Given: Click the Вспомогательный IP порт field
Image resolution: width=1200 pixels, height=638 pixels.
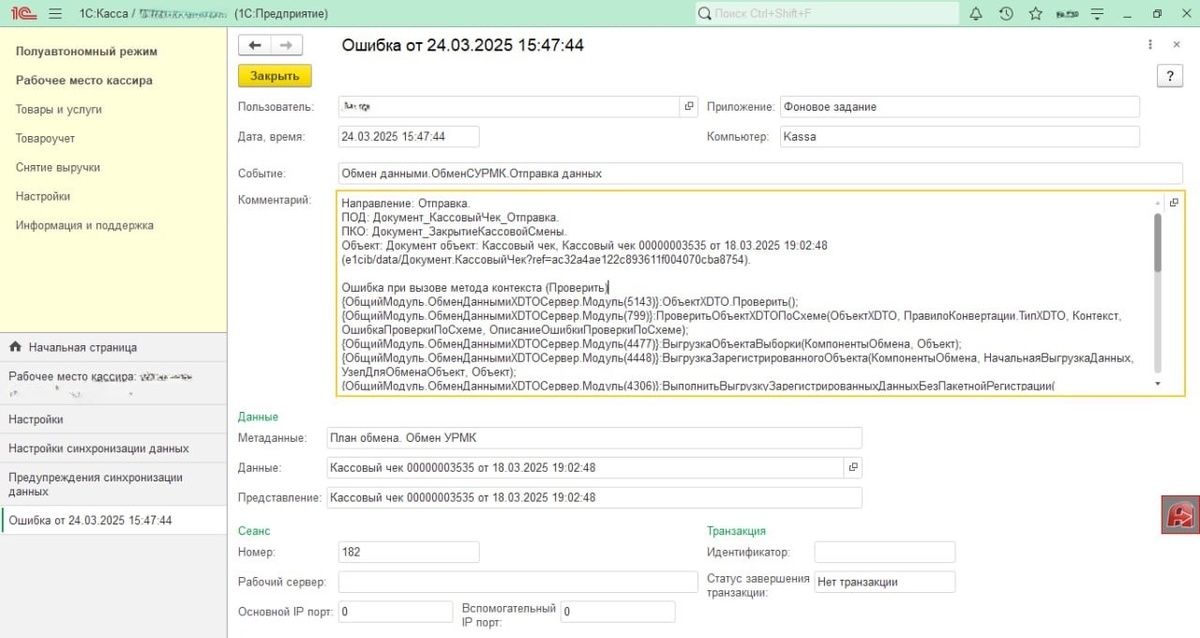Looking at the screenshot, I should [617, 611].
